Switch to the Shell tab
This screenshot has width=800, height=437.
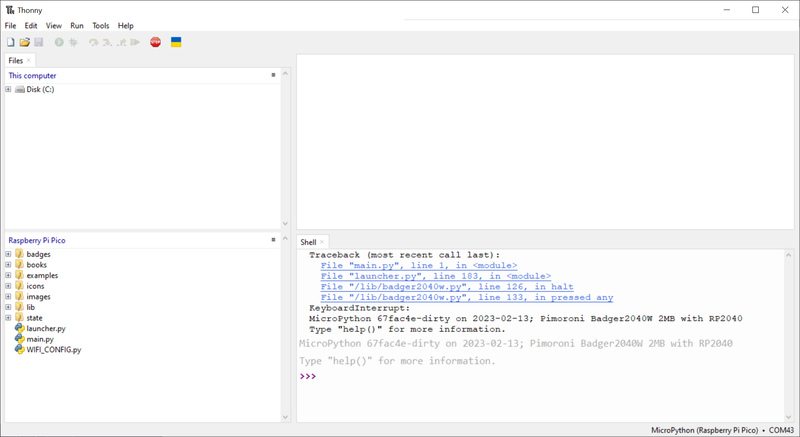click(x=308, y=242)
